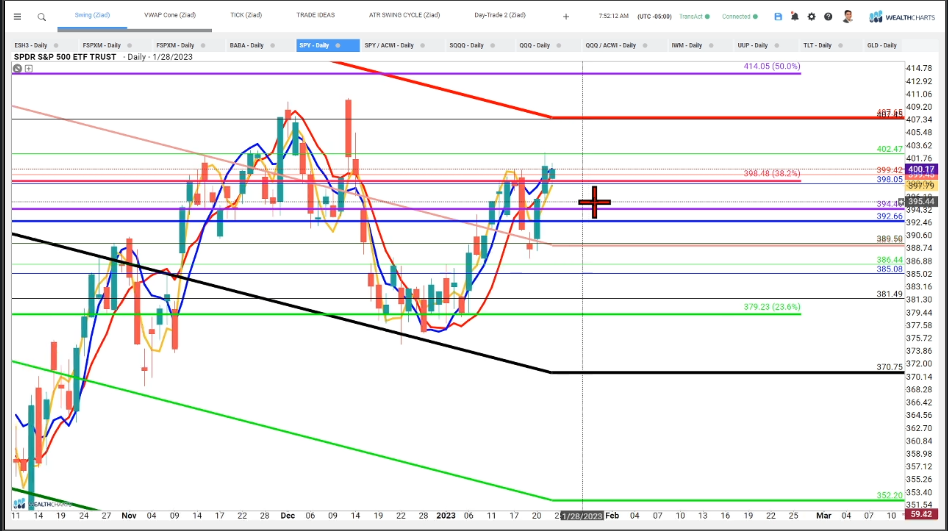Add a new workspace tab with plus
Image resolution: width=948 pixels, height=531 pixels.
[x=566, y=17]
